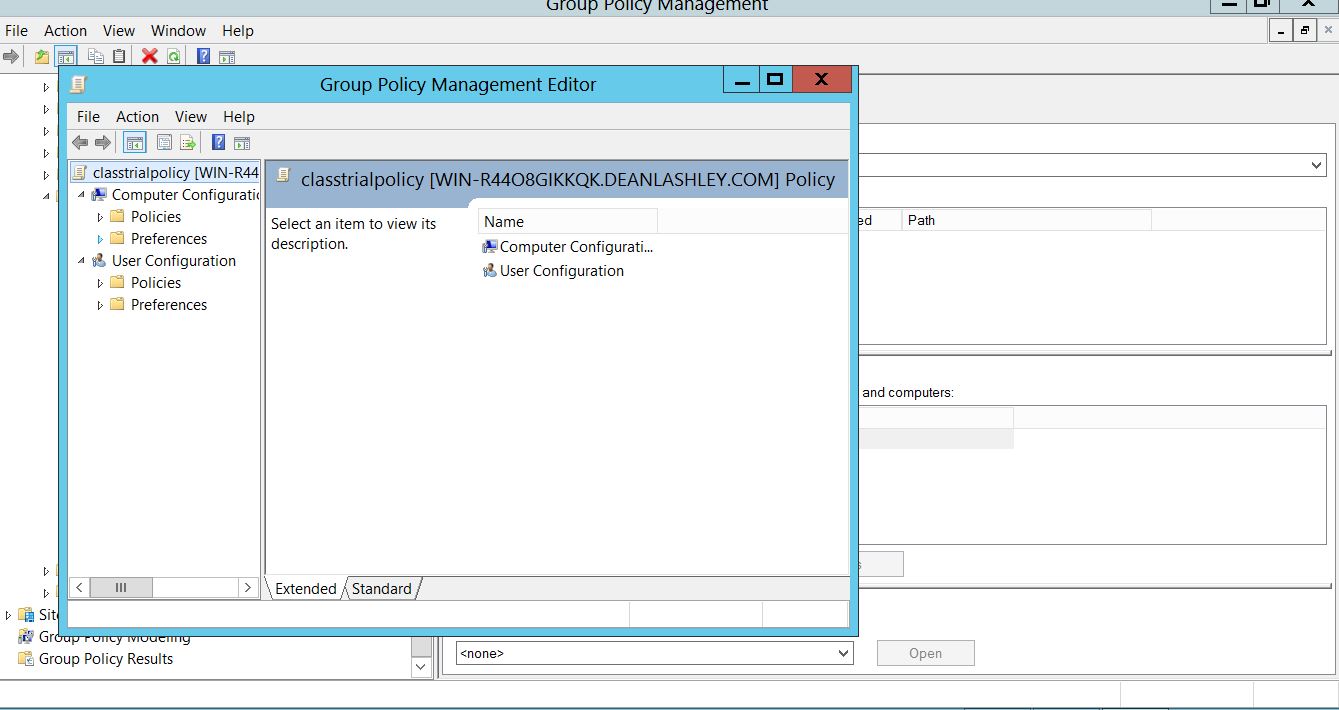Expand Policies under Computer Configuration

click(x=100, y=217)
